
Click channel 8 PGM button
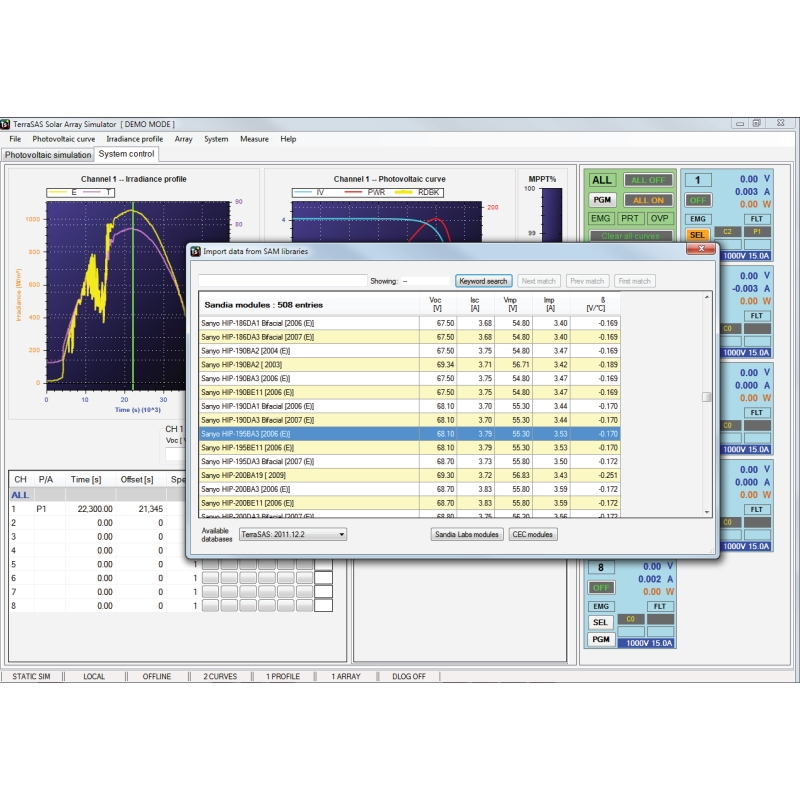600,639
